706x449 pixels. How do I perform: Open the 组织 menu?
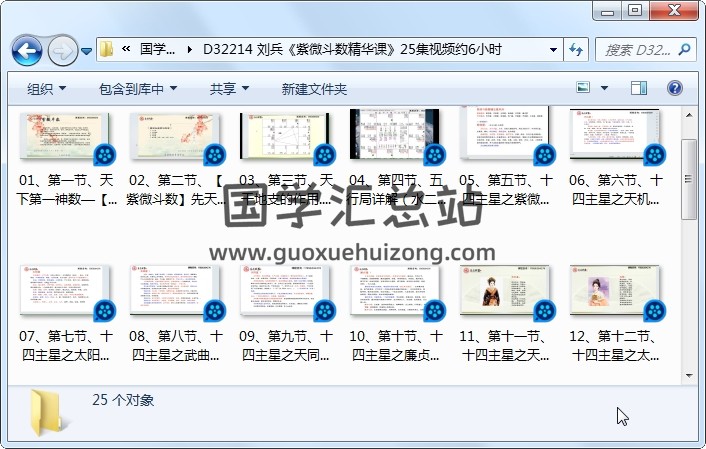[47, 89]
